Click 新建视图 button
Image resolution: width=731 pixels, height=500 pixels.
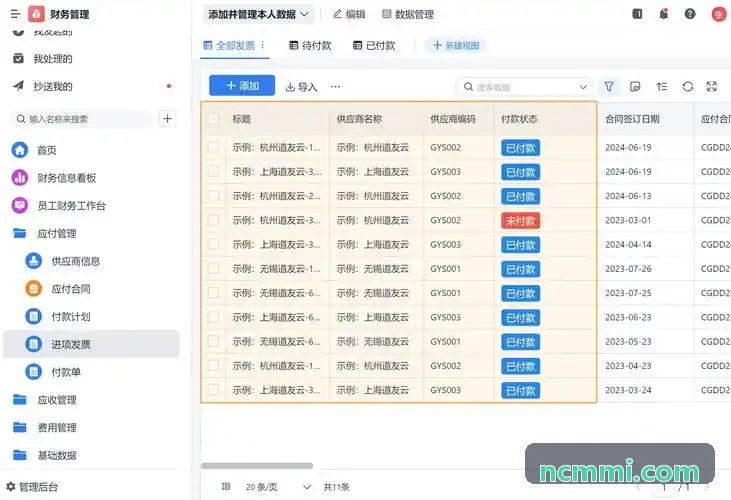(x=456, y=45)
